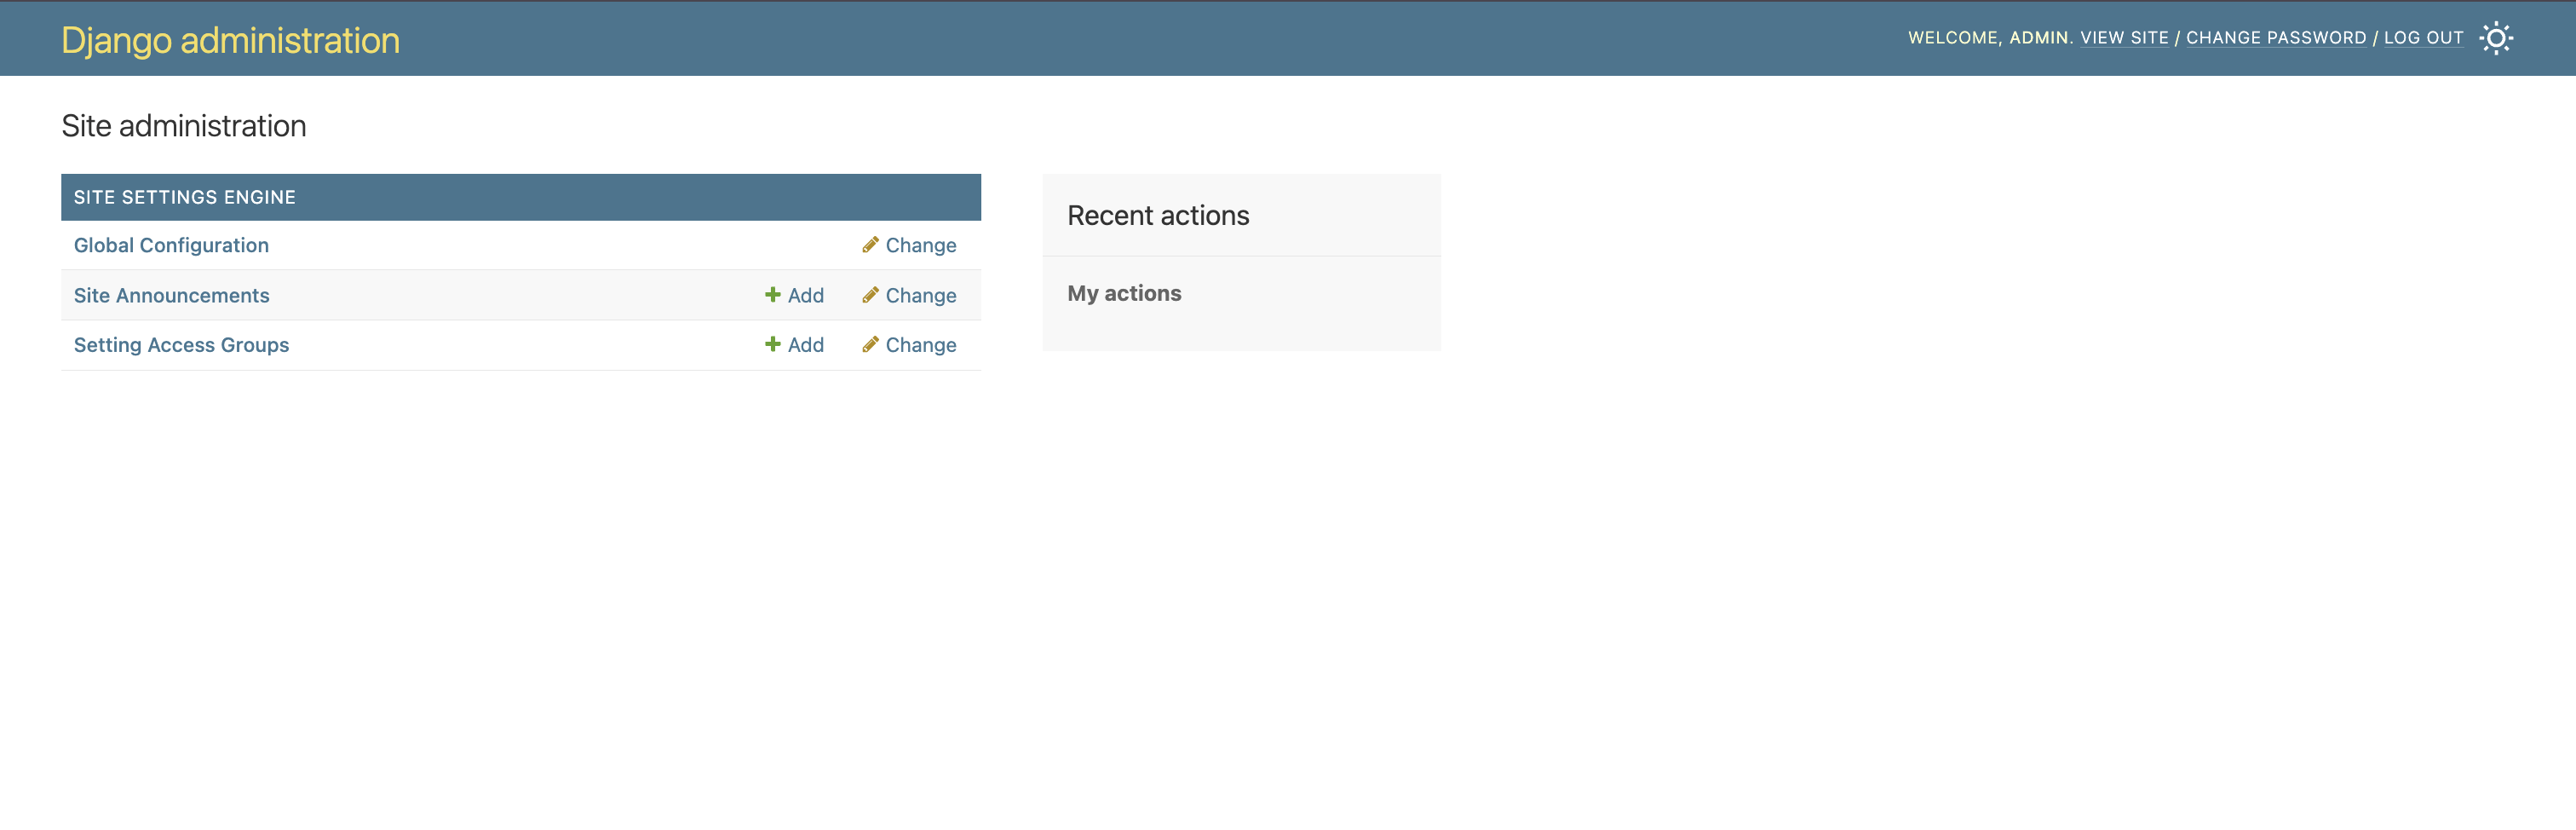This screenshot has height=830, width=2576.
Task: Toggle the light/dark theme sun icon
Action: 2495,38
